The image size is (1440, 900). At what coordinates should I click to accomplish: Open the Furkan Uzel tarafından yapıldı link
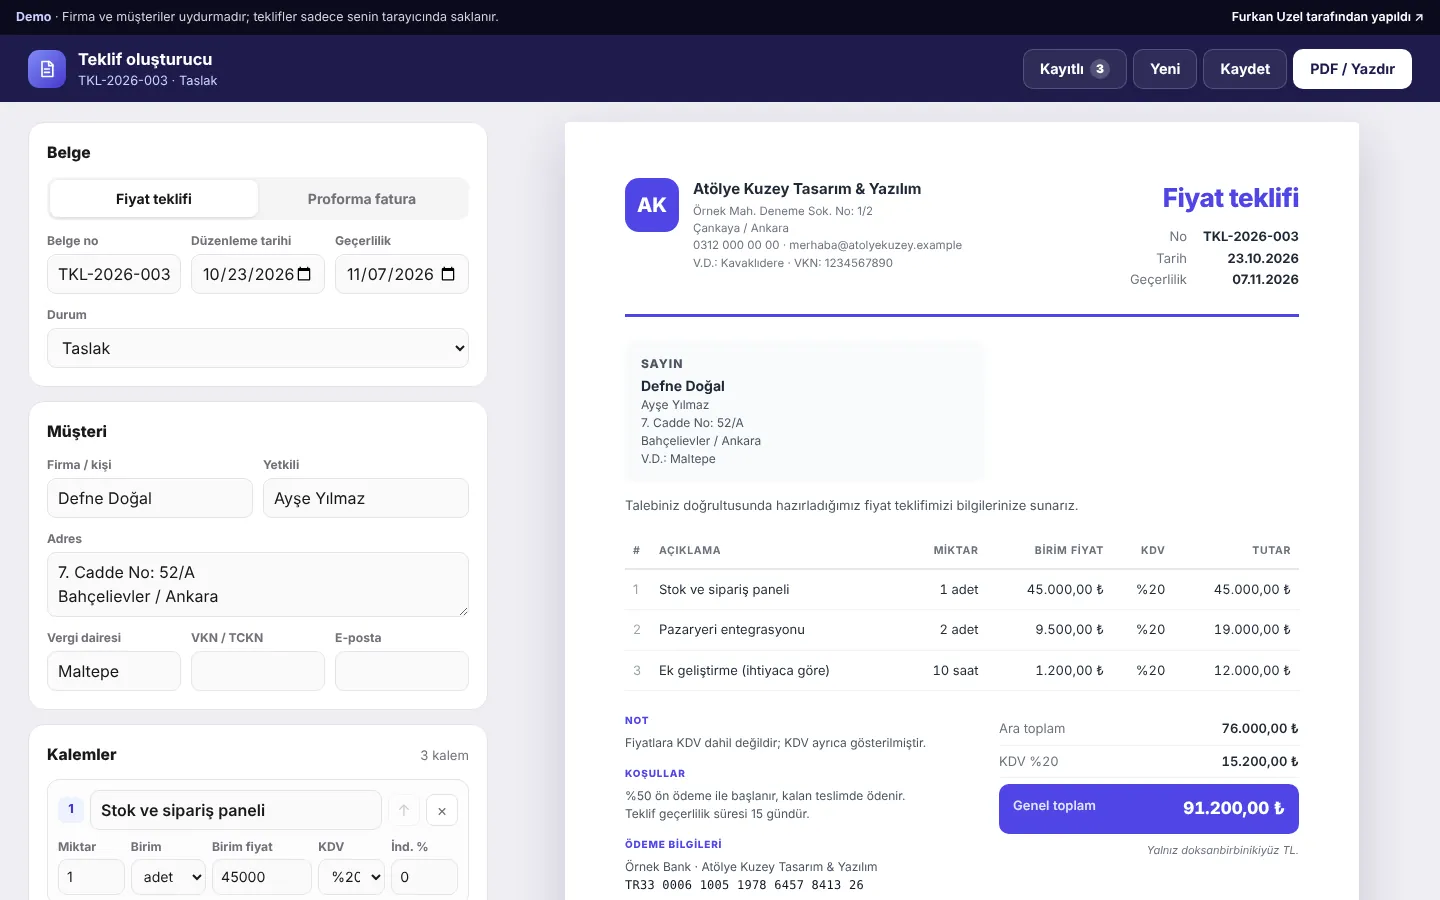(1327, 17)
